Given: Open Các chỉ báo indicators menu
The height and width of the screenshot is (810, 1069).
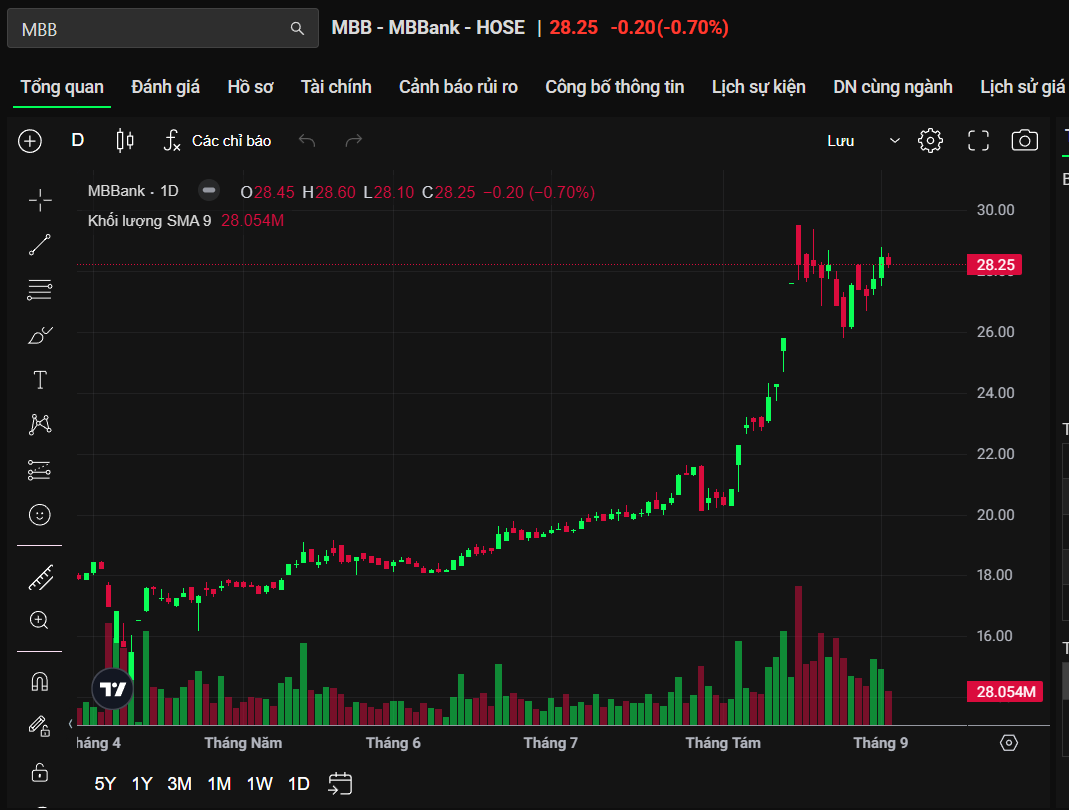Looking at the screenshot, I should tap(217, 140).
